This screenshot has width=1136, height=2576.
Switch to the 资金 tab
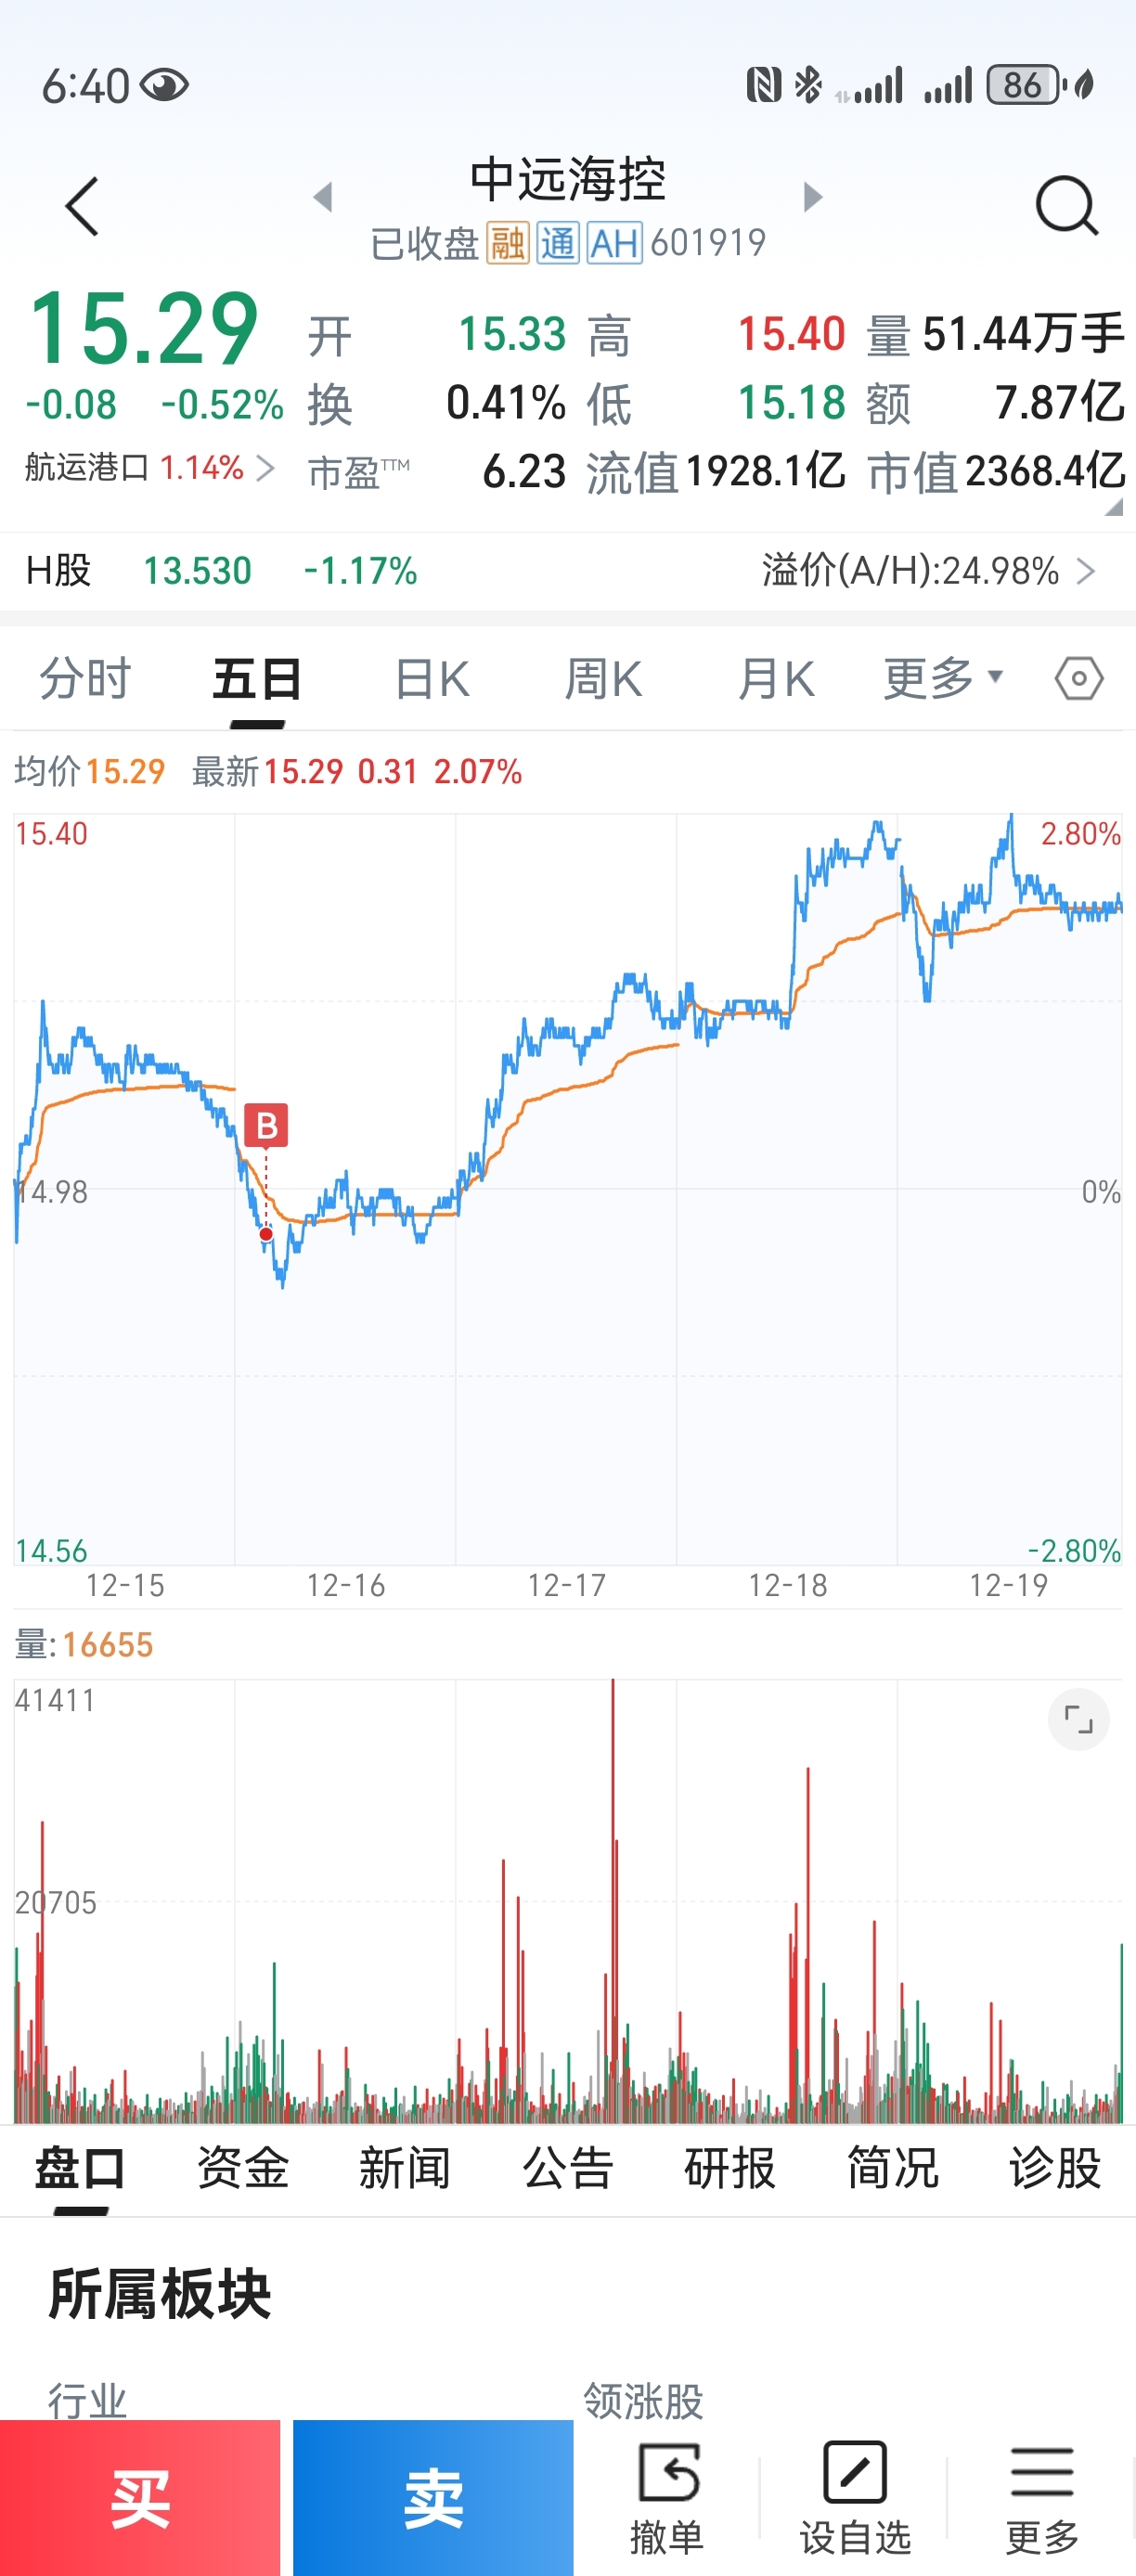243,2168
